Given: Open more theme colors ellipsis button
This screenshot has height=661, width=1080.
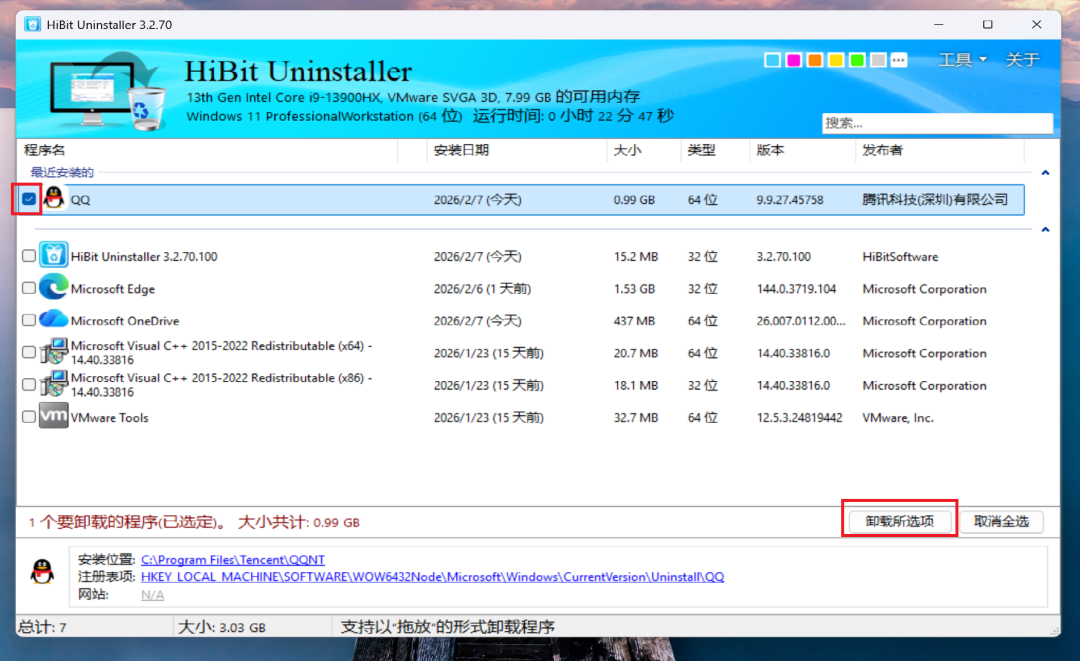Looking at the screenshot, I should pyautogui.click(x=899, y=60).
